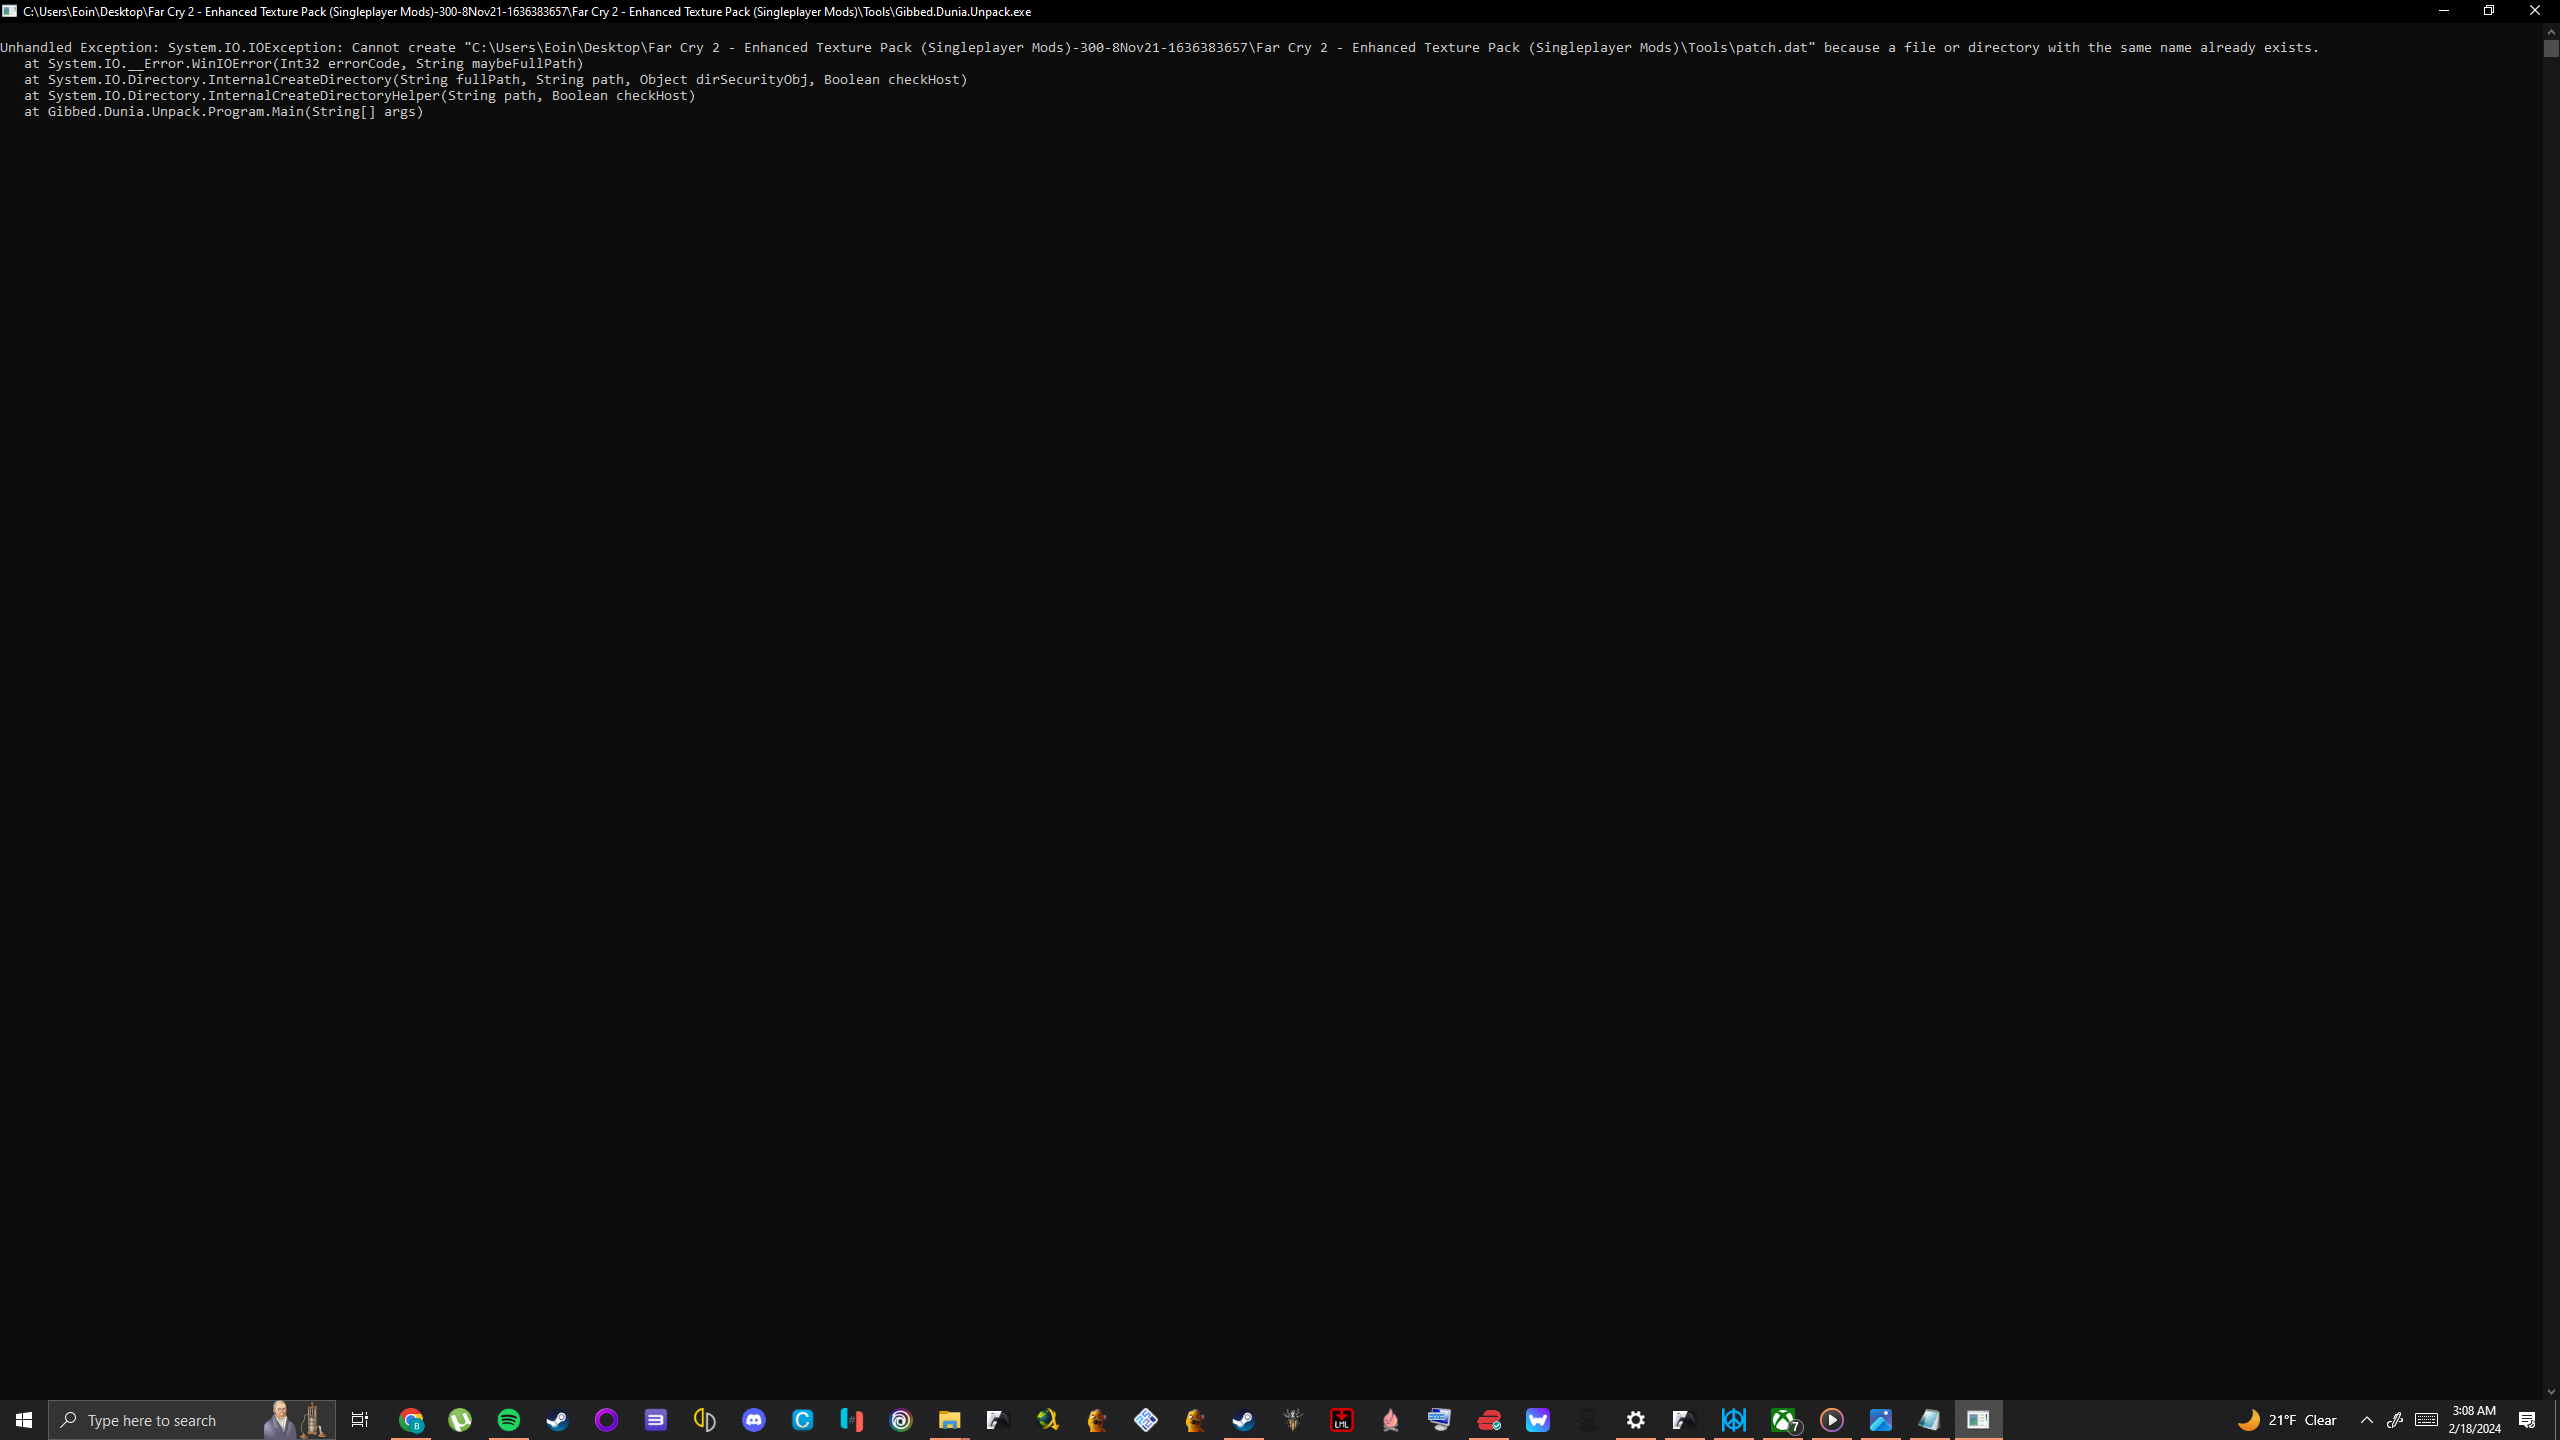Open File Explorer from the taskbar
Viewport: 2560px width, 1440px height.
pos(949,1420)
